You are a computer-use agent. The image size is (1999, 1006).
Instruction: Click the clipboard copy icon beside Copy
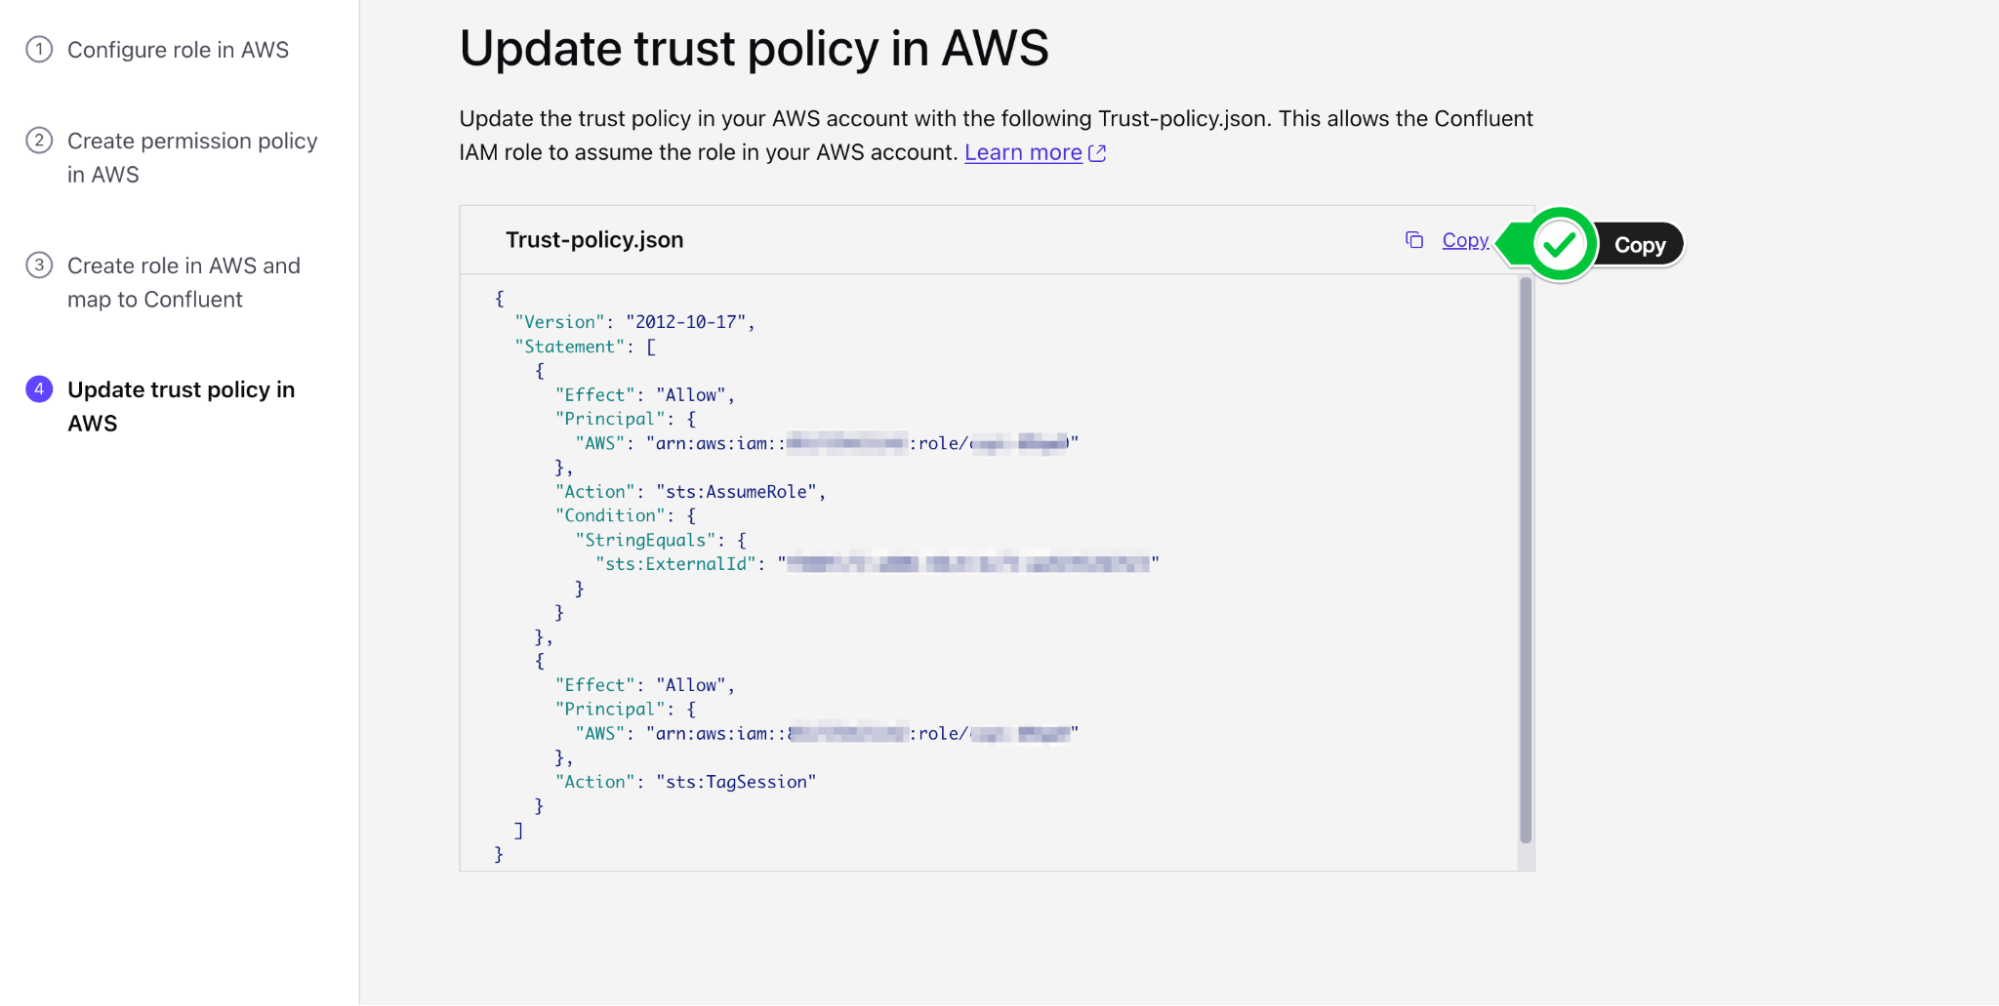point(1414,240)
